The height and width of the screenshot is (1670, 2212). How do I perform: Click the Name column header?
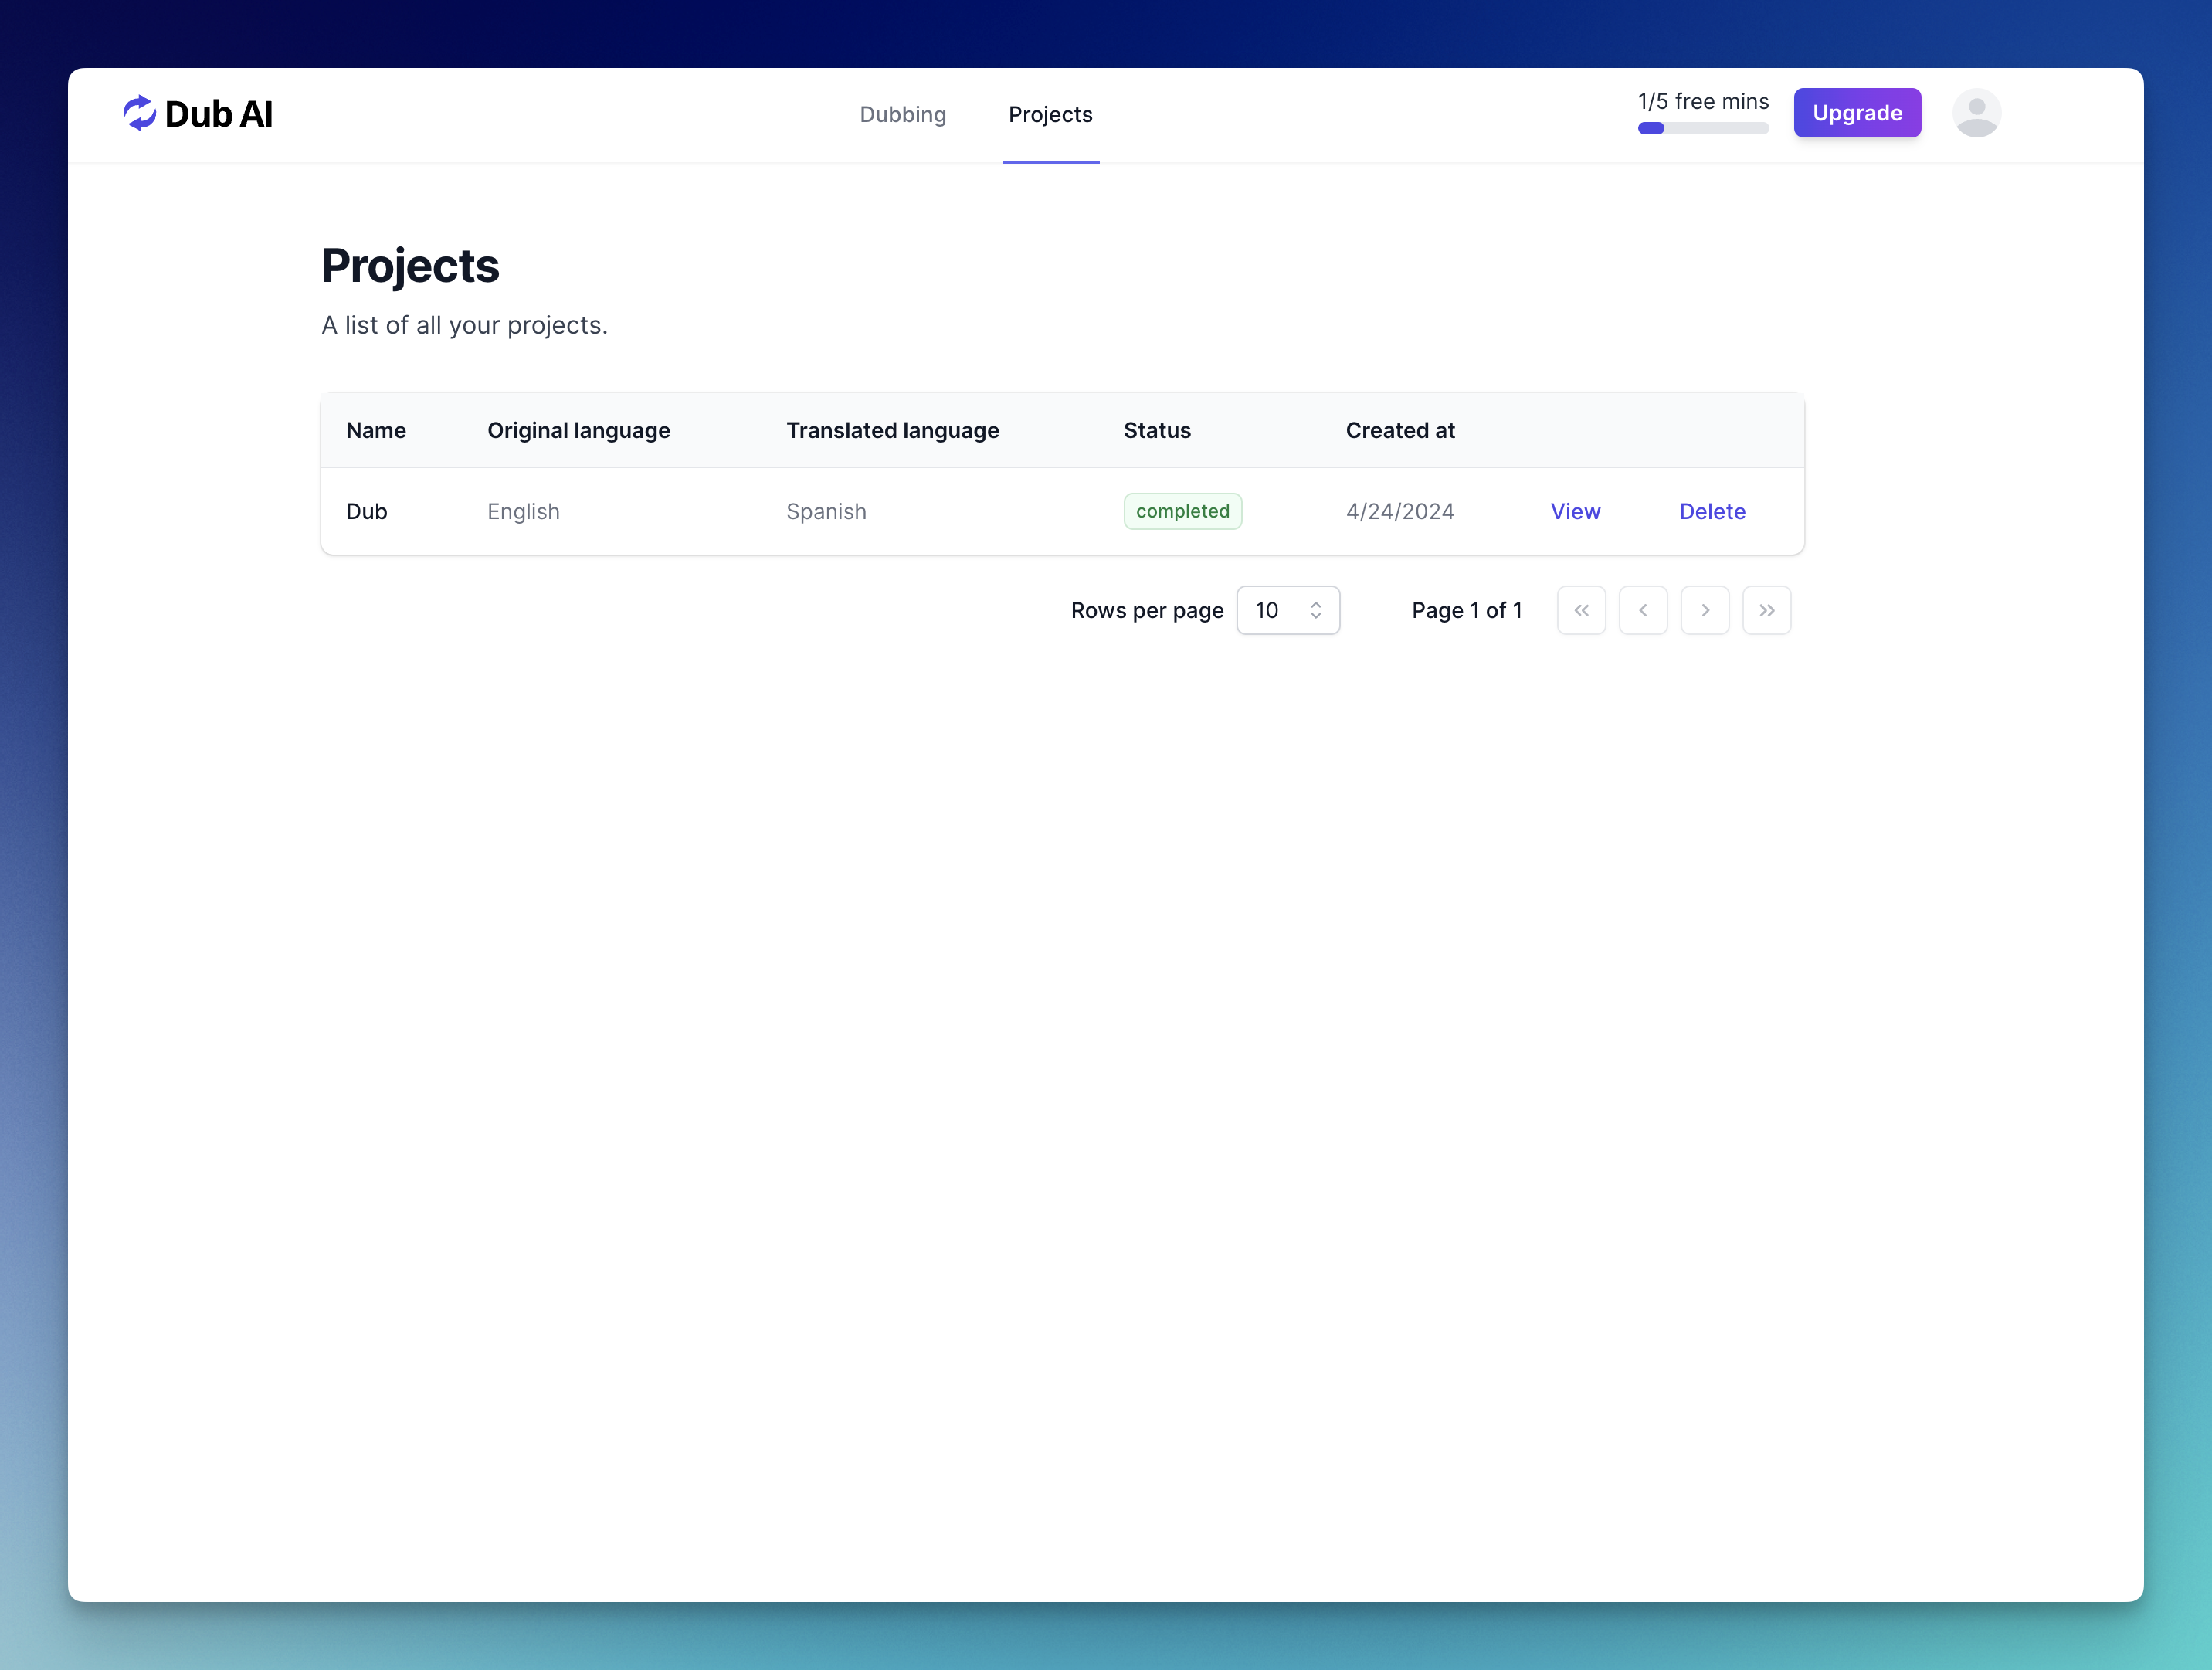(376, 431)
